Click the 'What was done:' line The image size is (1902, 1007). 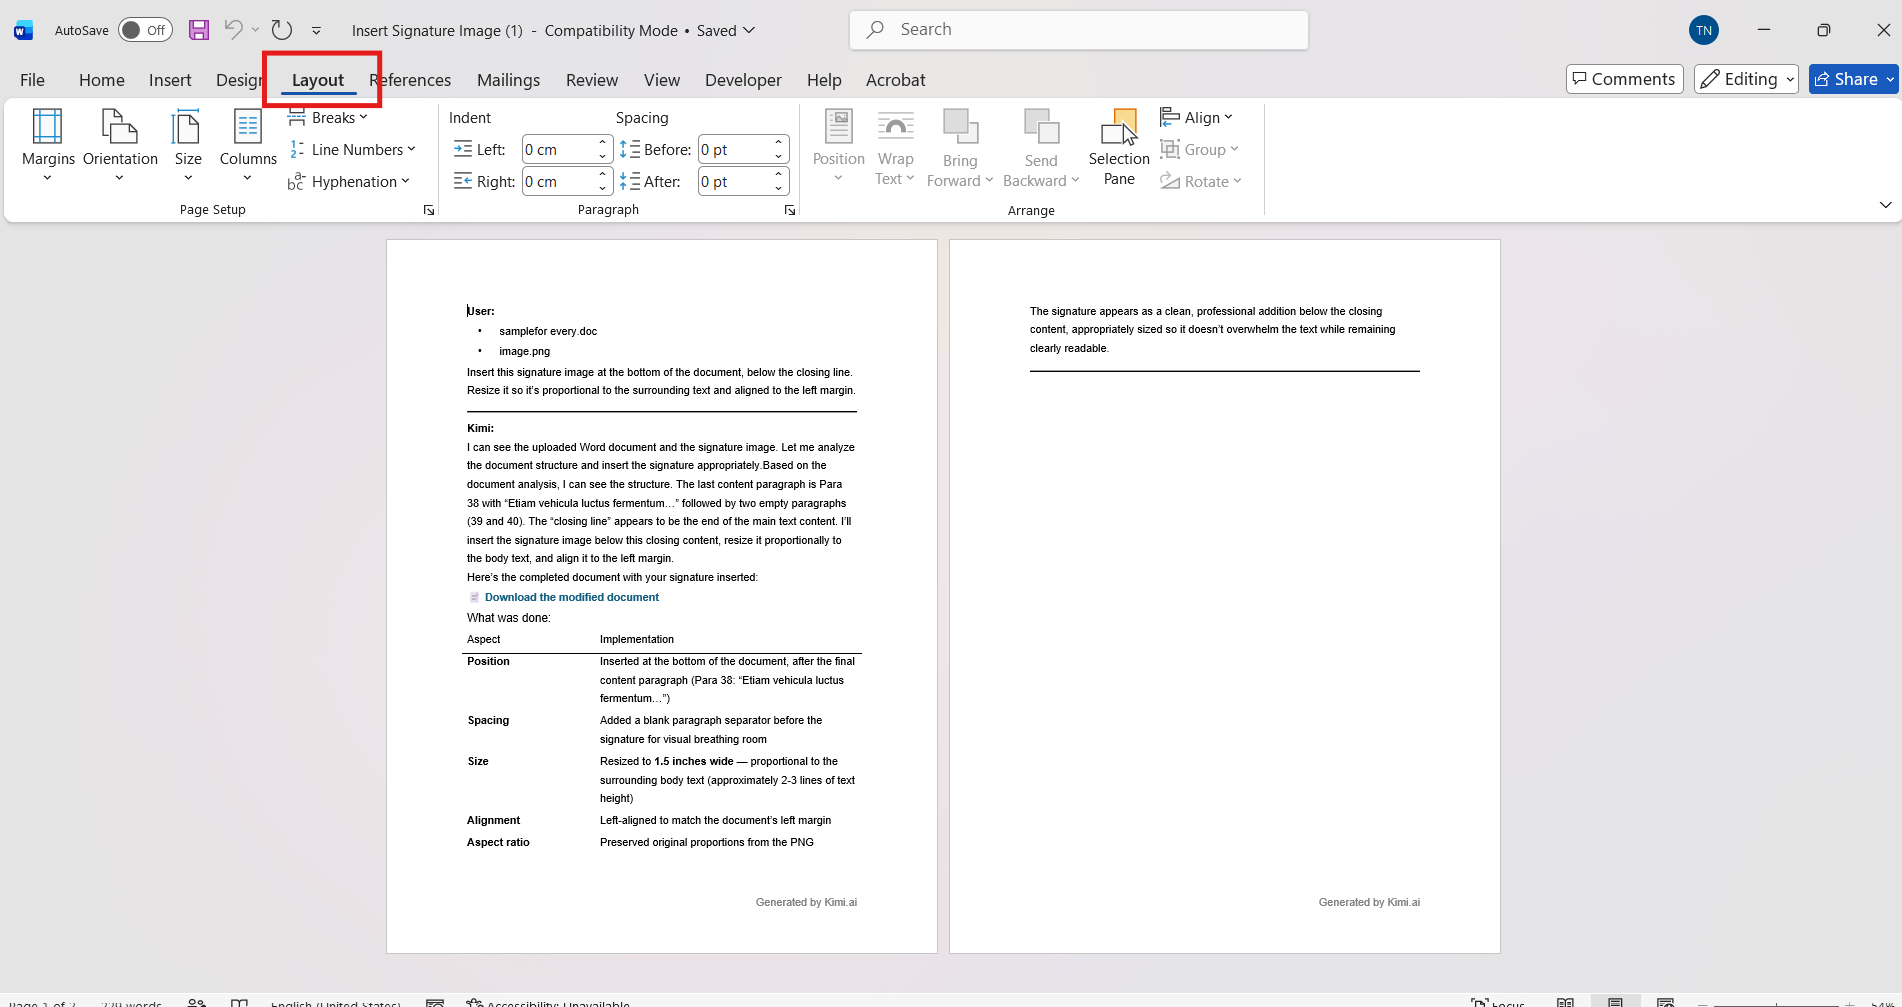tap(509, 618)
